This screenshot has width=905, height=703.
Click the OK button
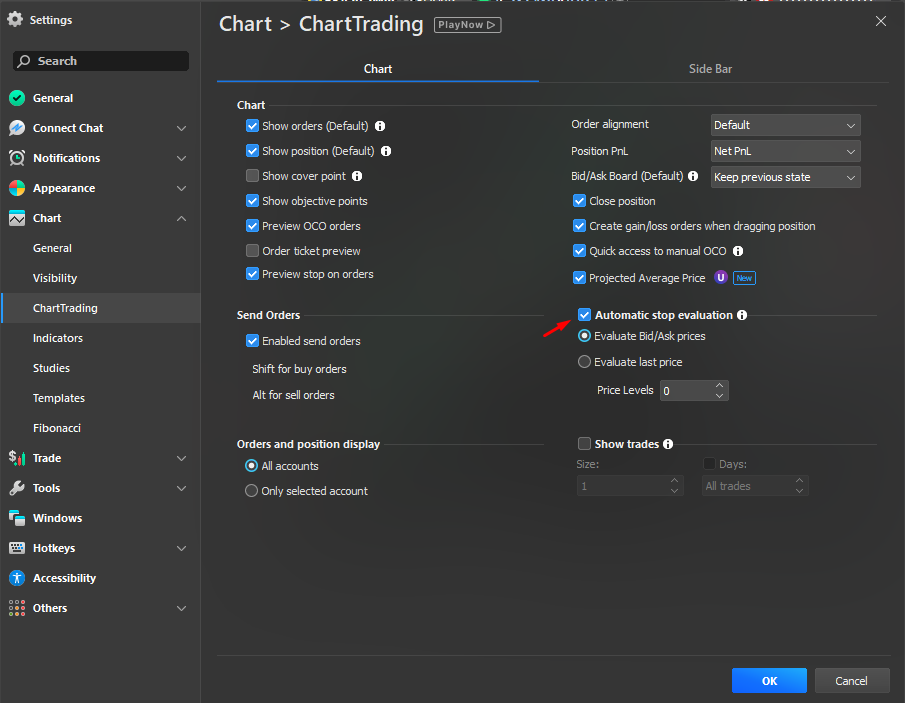click(x=769, y=681)
